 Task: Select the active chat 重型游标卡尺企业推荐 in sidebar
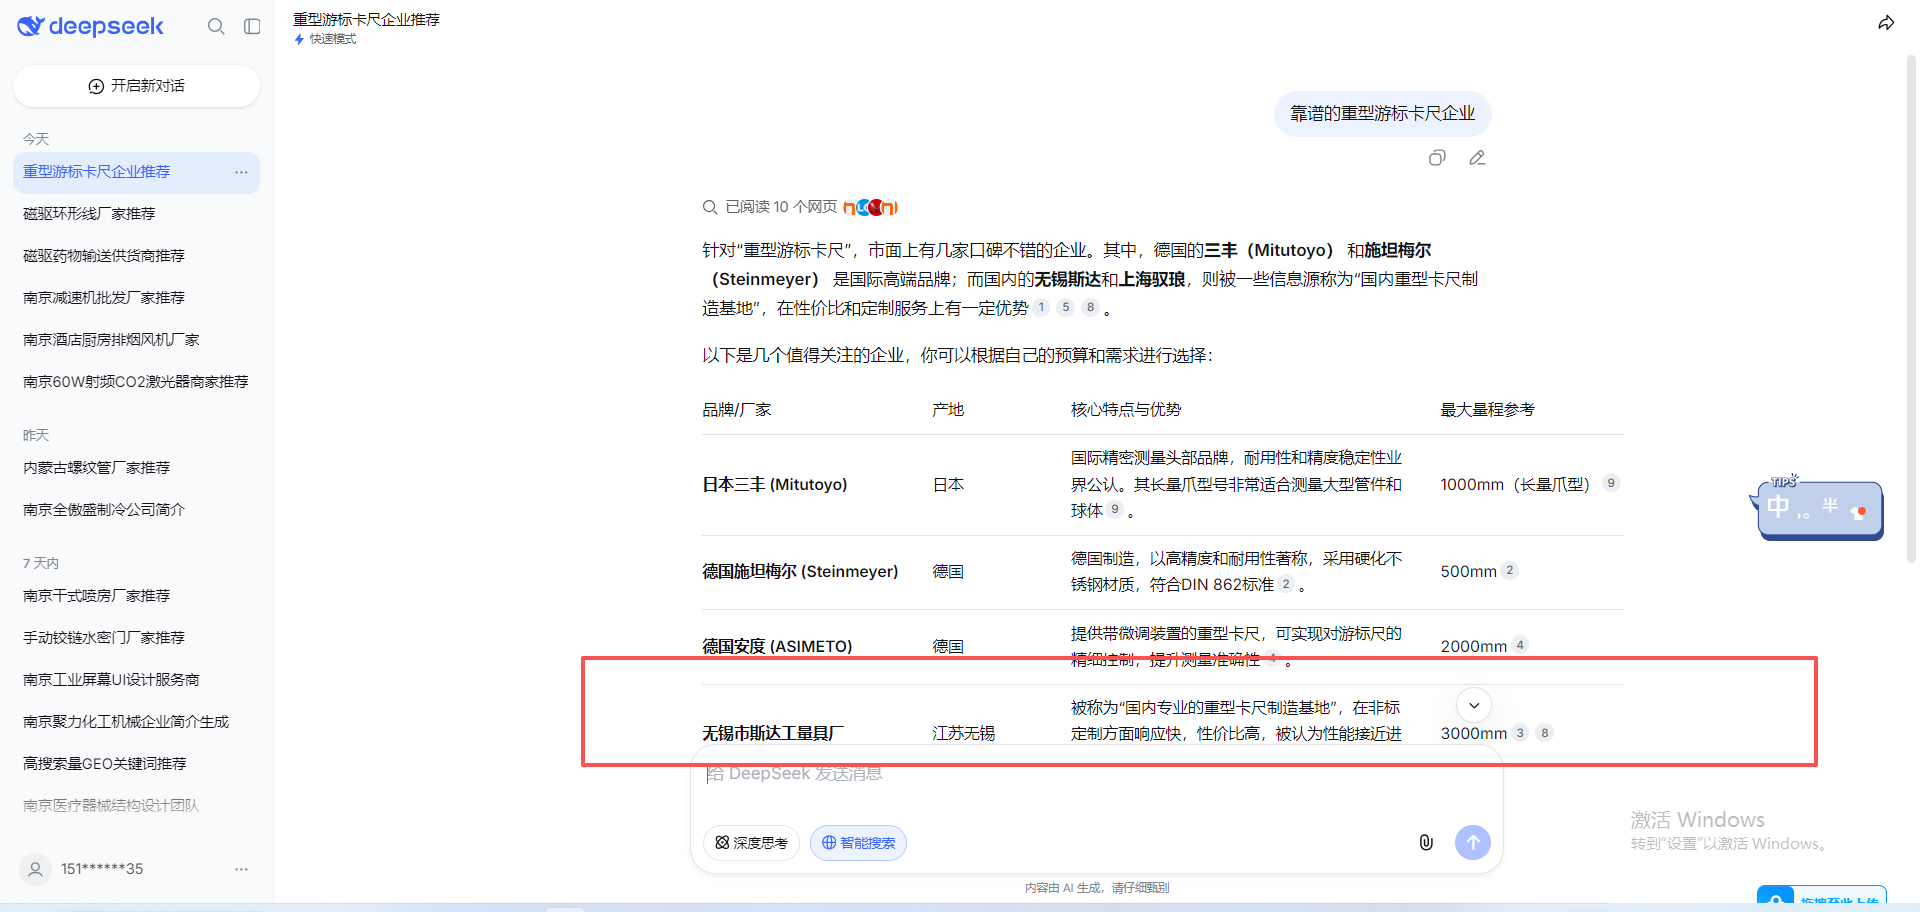click(x=136, y=172)
